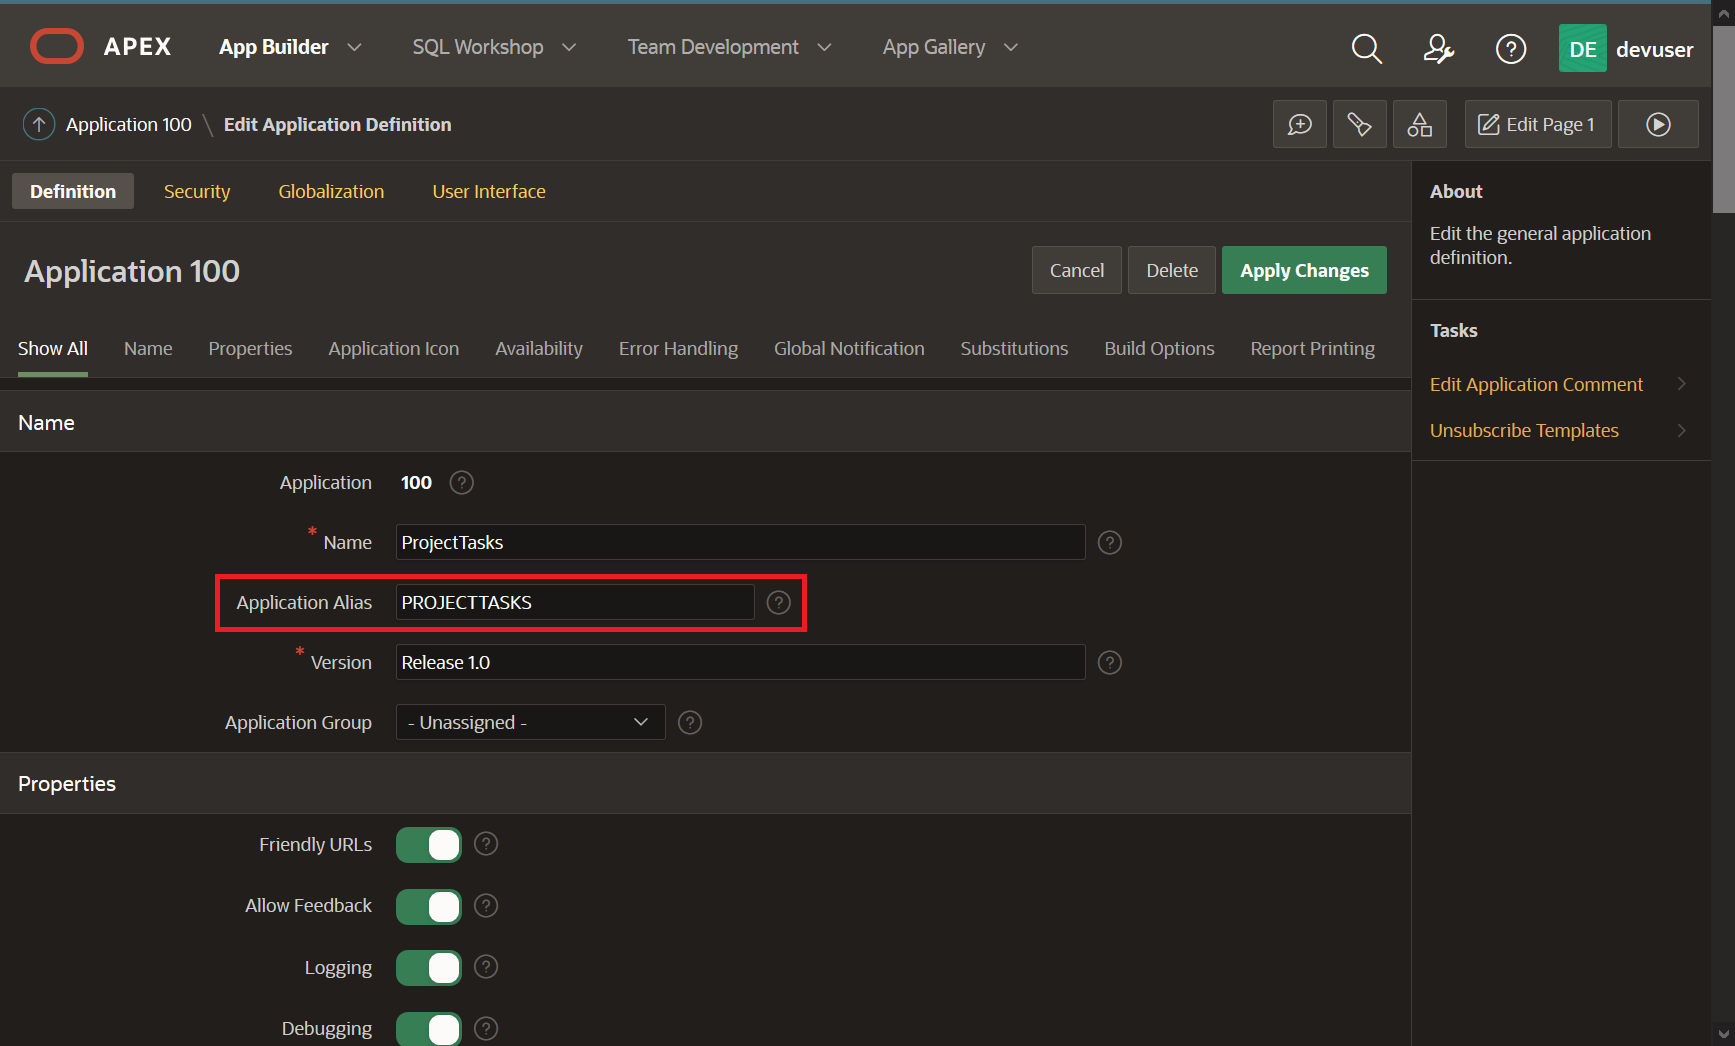Click the user account icon in the header
This screenshot has width=1735, height=1046.
[x=1438, y=48]
